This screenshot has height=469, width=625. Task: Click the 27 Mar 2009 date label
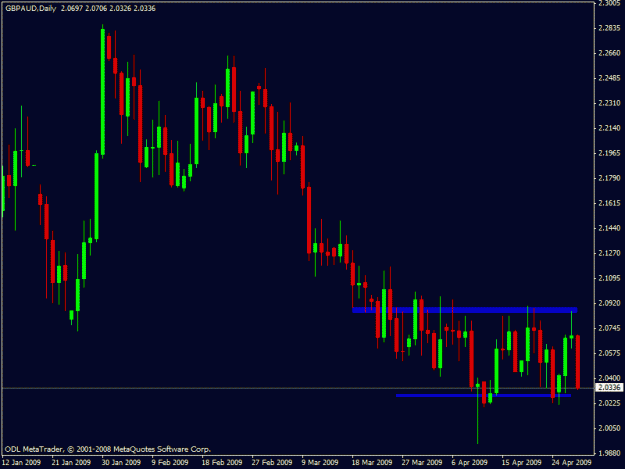(x=422, y=462)
